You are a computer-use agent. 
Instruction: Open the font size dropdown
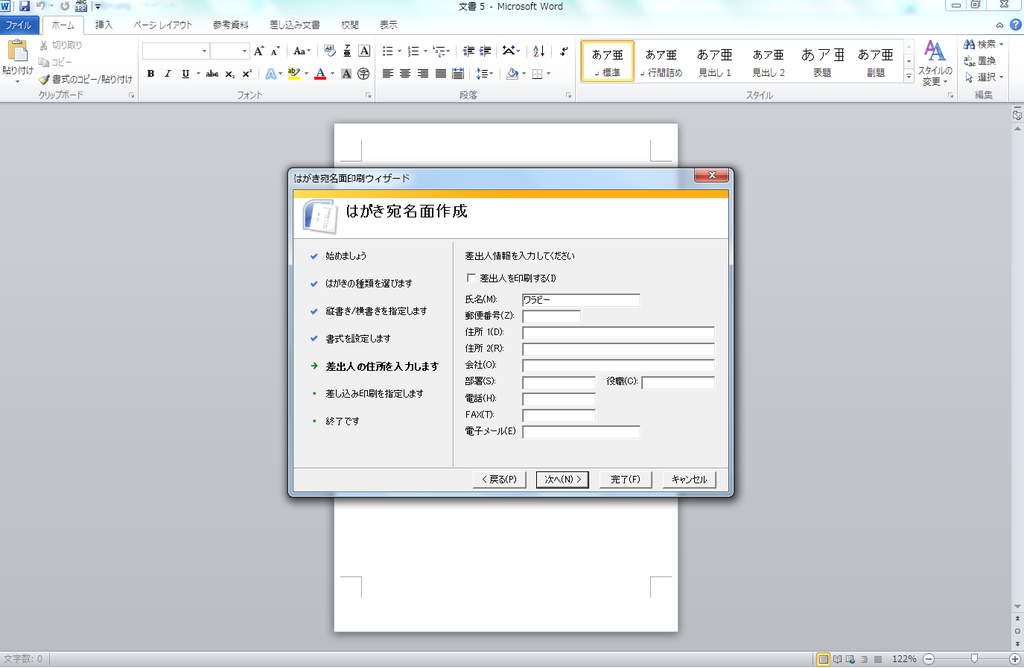point(244,51)
